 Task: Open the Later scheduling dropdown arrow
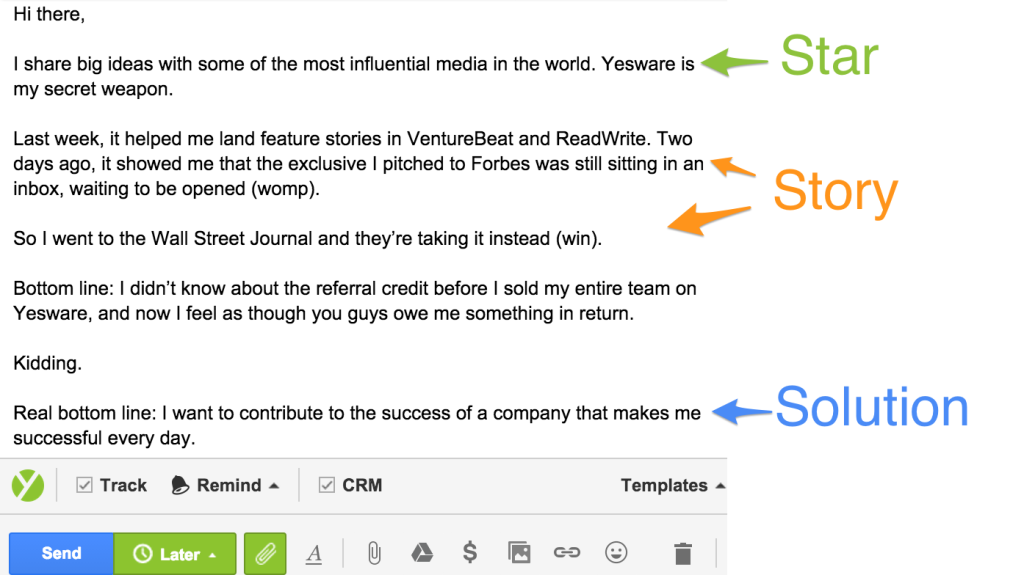[x=213, y=555]
